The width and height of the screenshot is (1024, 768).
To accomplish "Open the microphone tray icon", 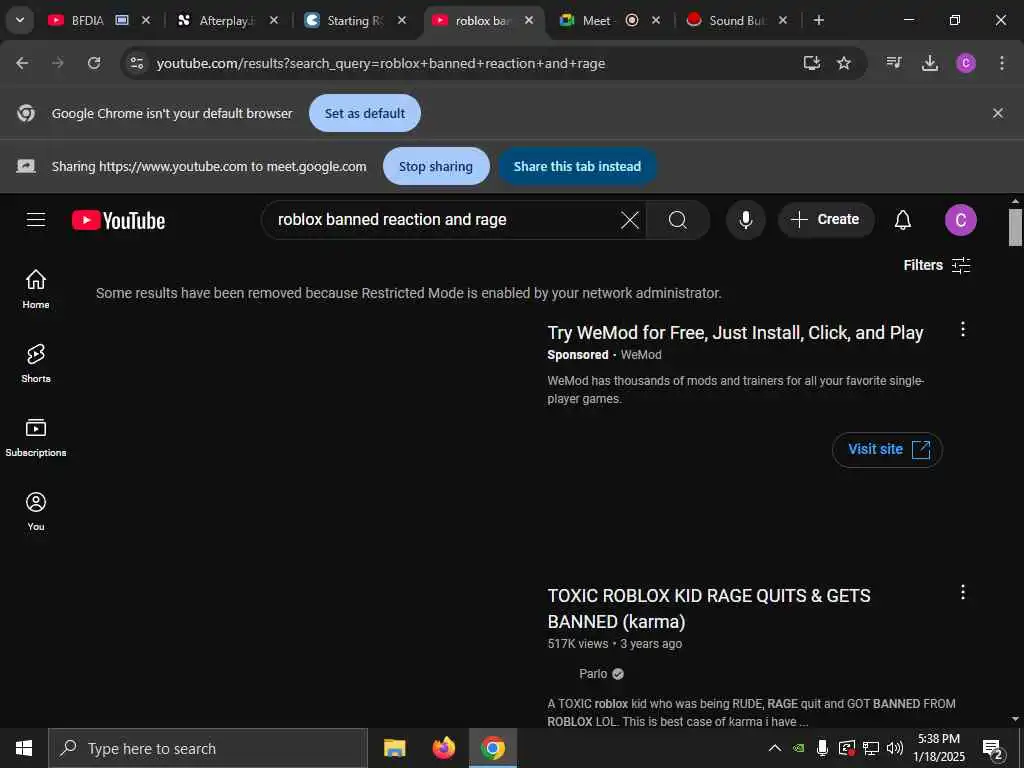I will (822, 748).
